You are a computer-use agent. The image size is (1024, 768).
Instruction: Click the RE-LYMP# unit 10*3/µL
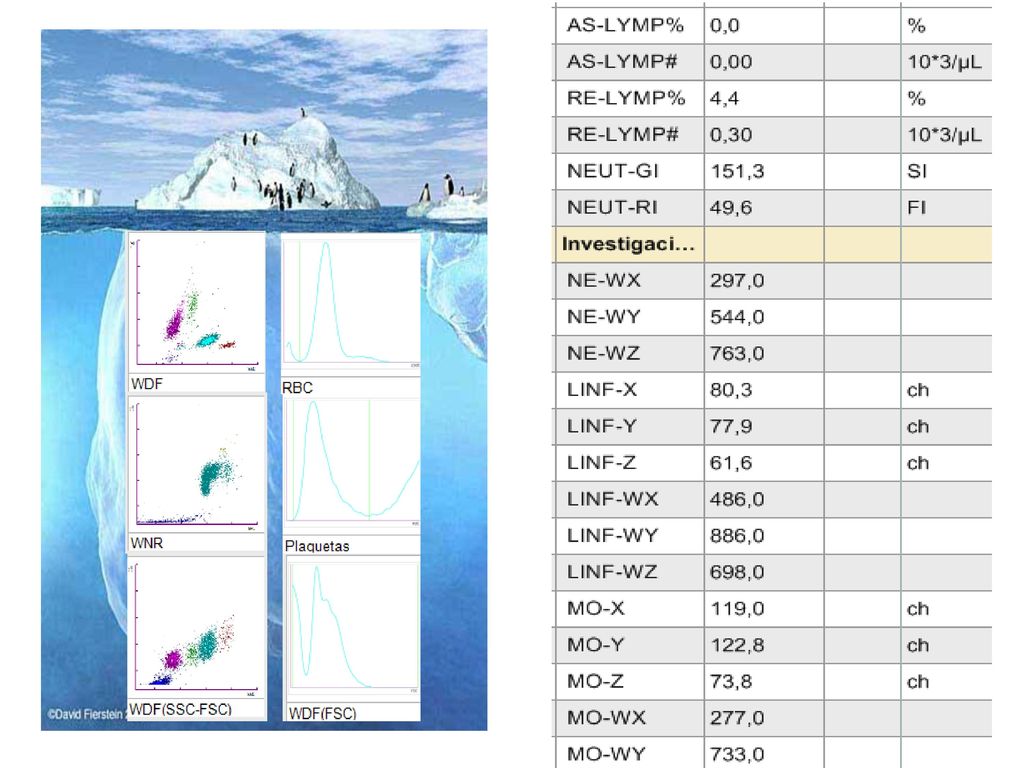pos(944,135)
